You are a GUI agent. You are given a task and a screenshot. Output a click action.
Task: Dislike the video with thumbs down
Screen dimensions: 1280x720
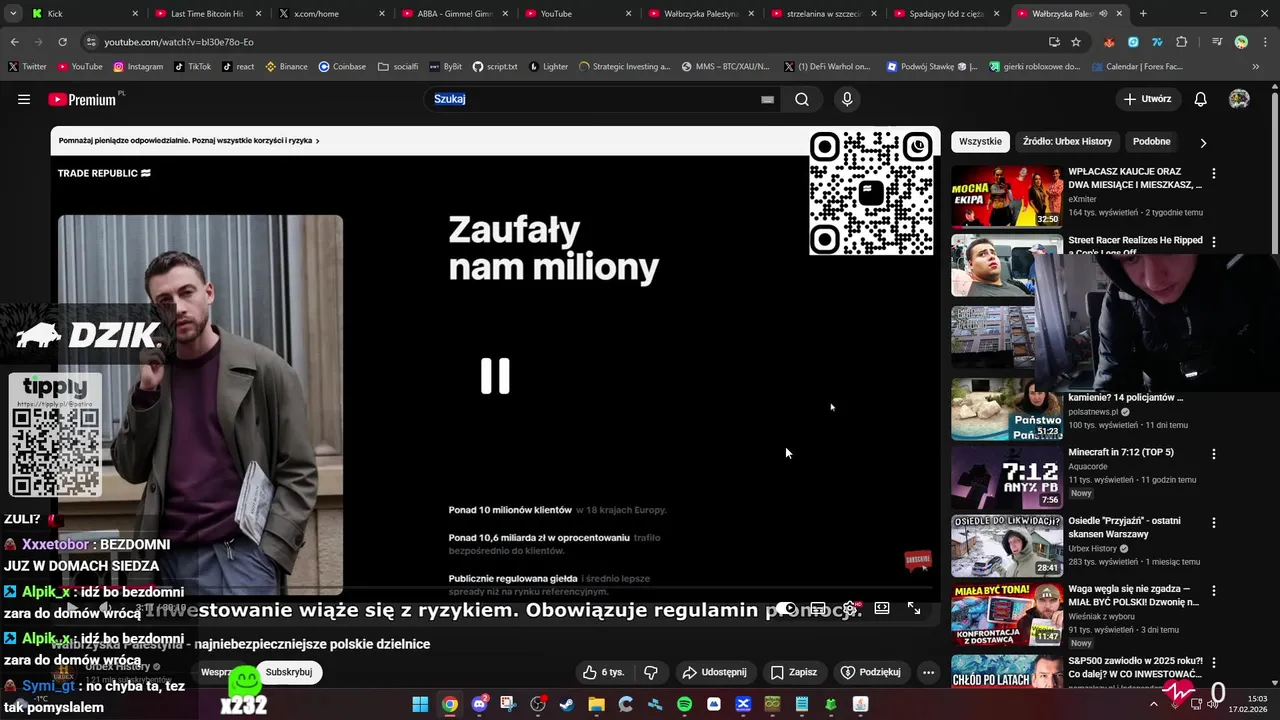(651, 672)
